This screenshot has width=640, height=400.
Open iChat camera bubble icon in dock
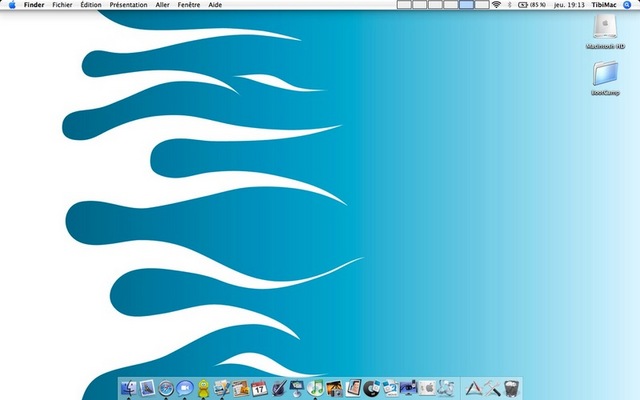pos(184,388)
